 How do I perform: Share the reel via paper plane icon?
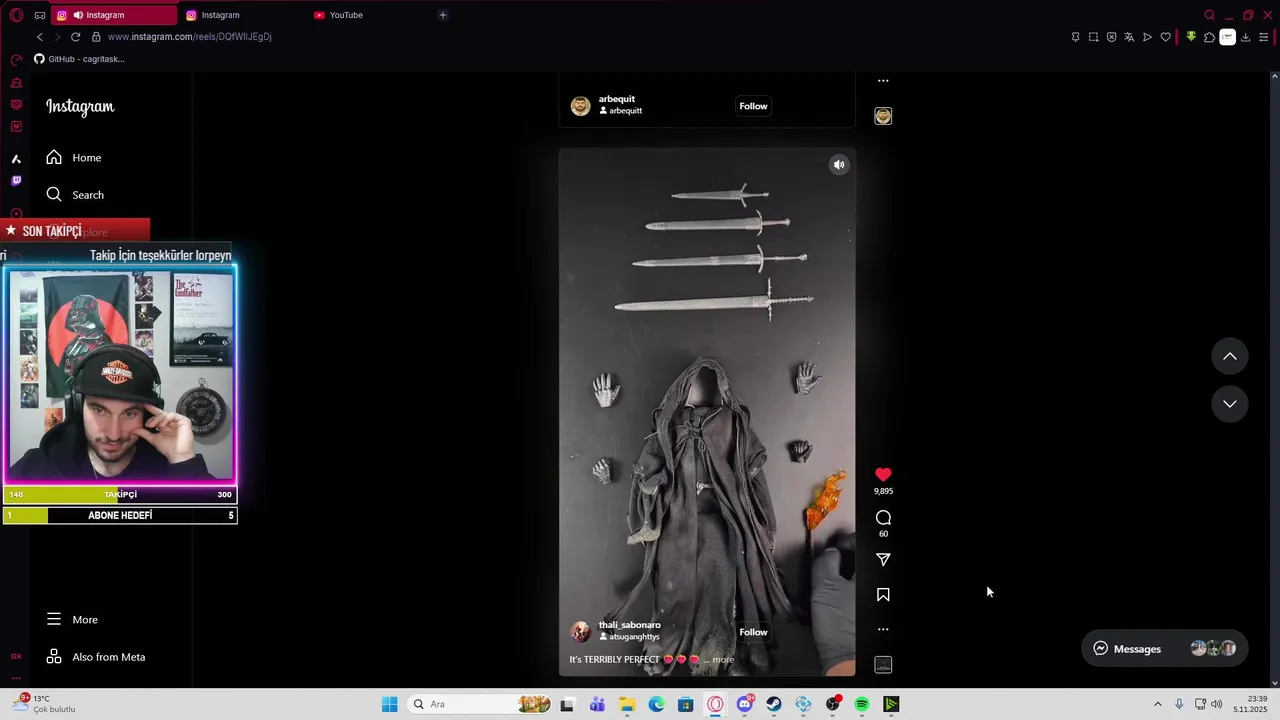point(883,560)
